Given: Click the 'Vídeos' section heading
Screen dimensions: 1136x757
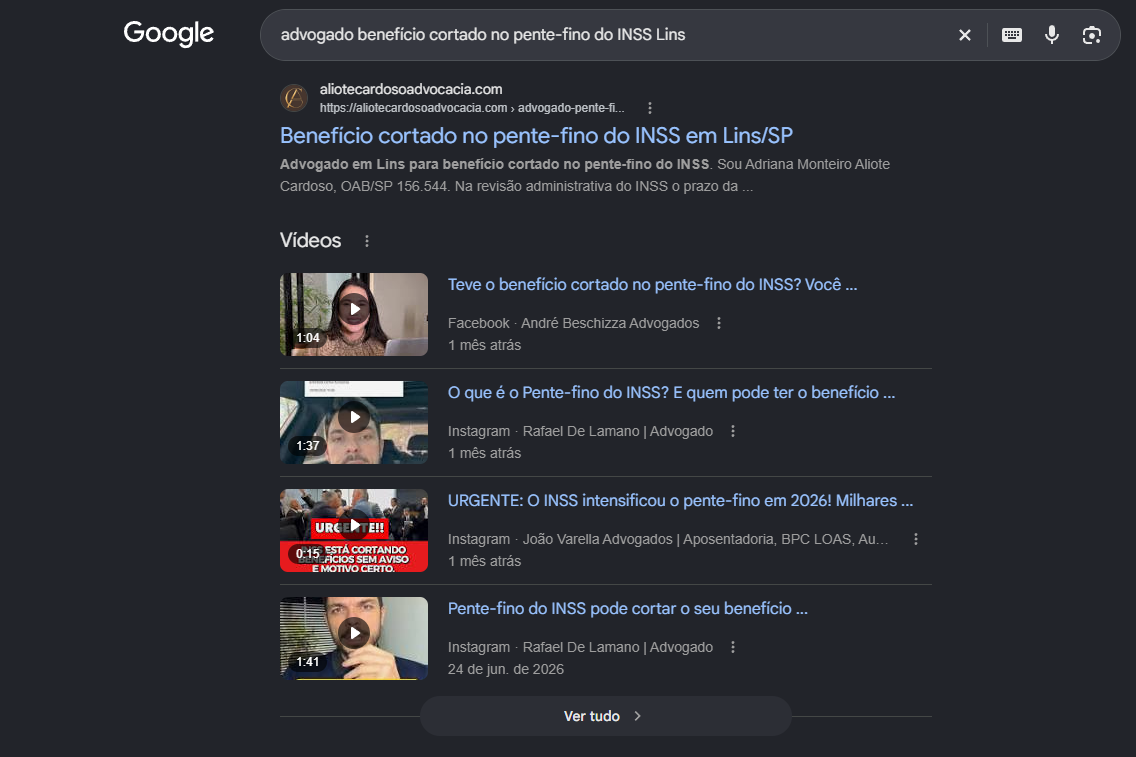Looking at the screenshot, I should click(x=310, y=241).
